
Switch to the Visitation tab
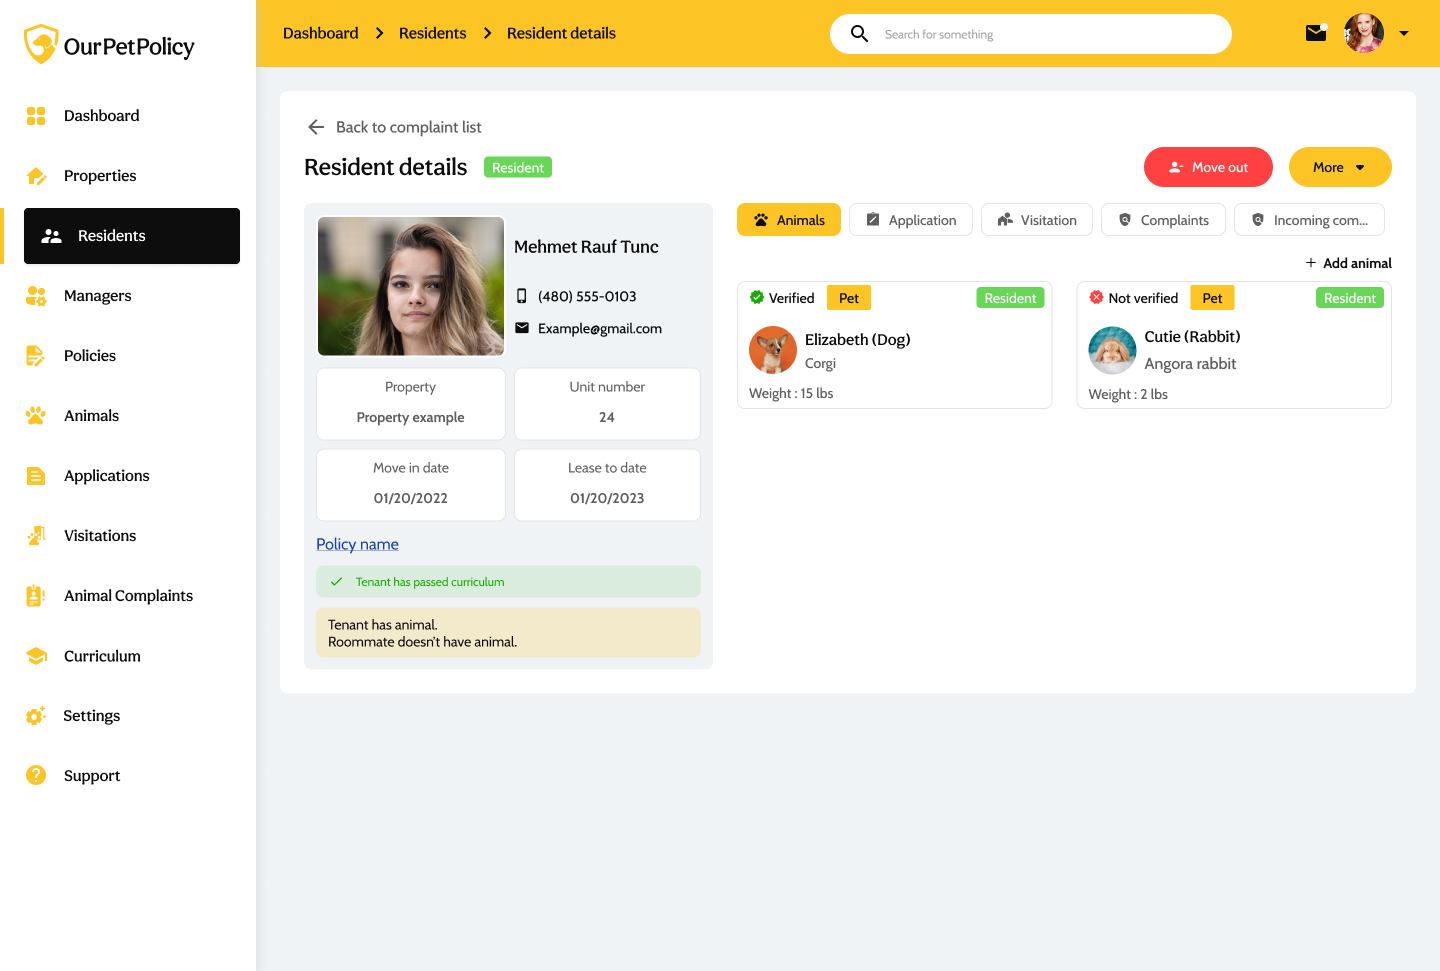pyautogui.click(x=1037, y=220)
